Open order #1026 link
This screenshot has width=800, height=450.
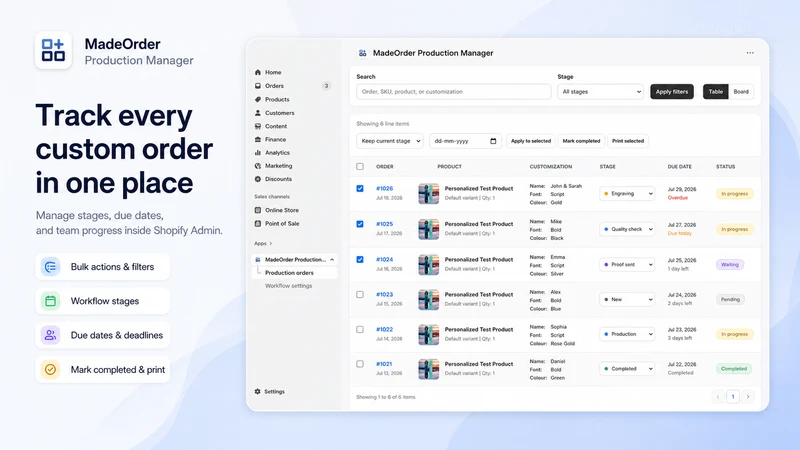pyautogui.click(x=384, y=188)
